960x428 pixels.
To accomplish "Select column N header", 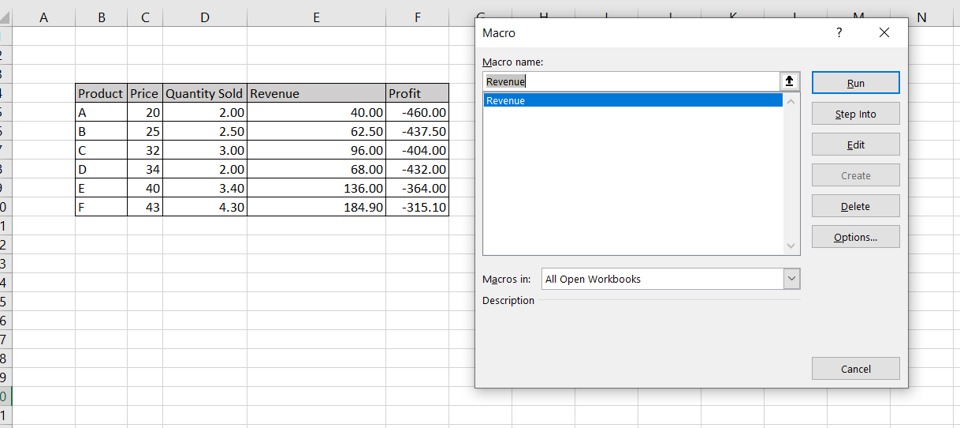I will coord(921,18).
